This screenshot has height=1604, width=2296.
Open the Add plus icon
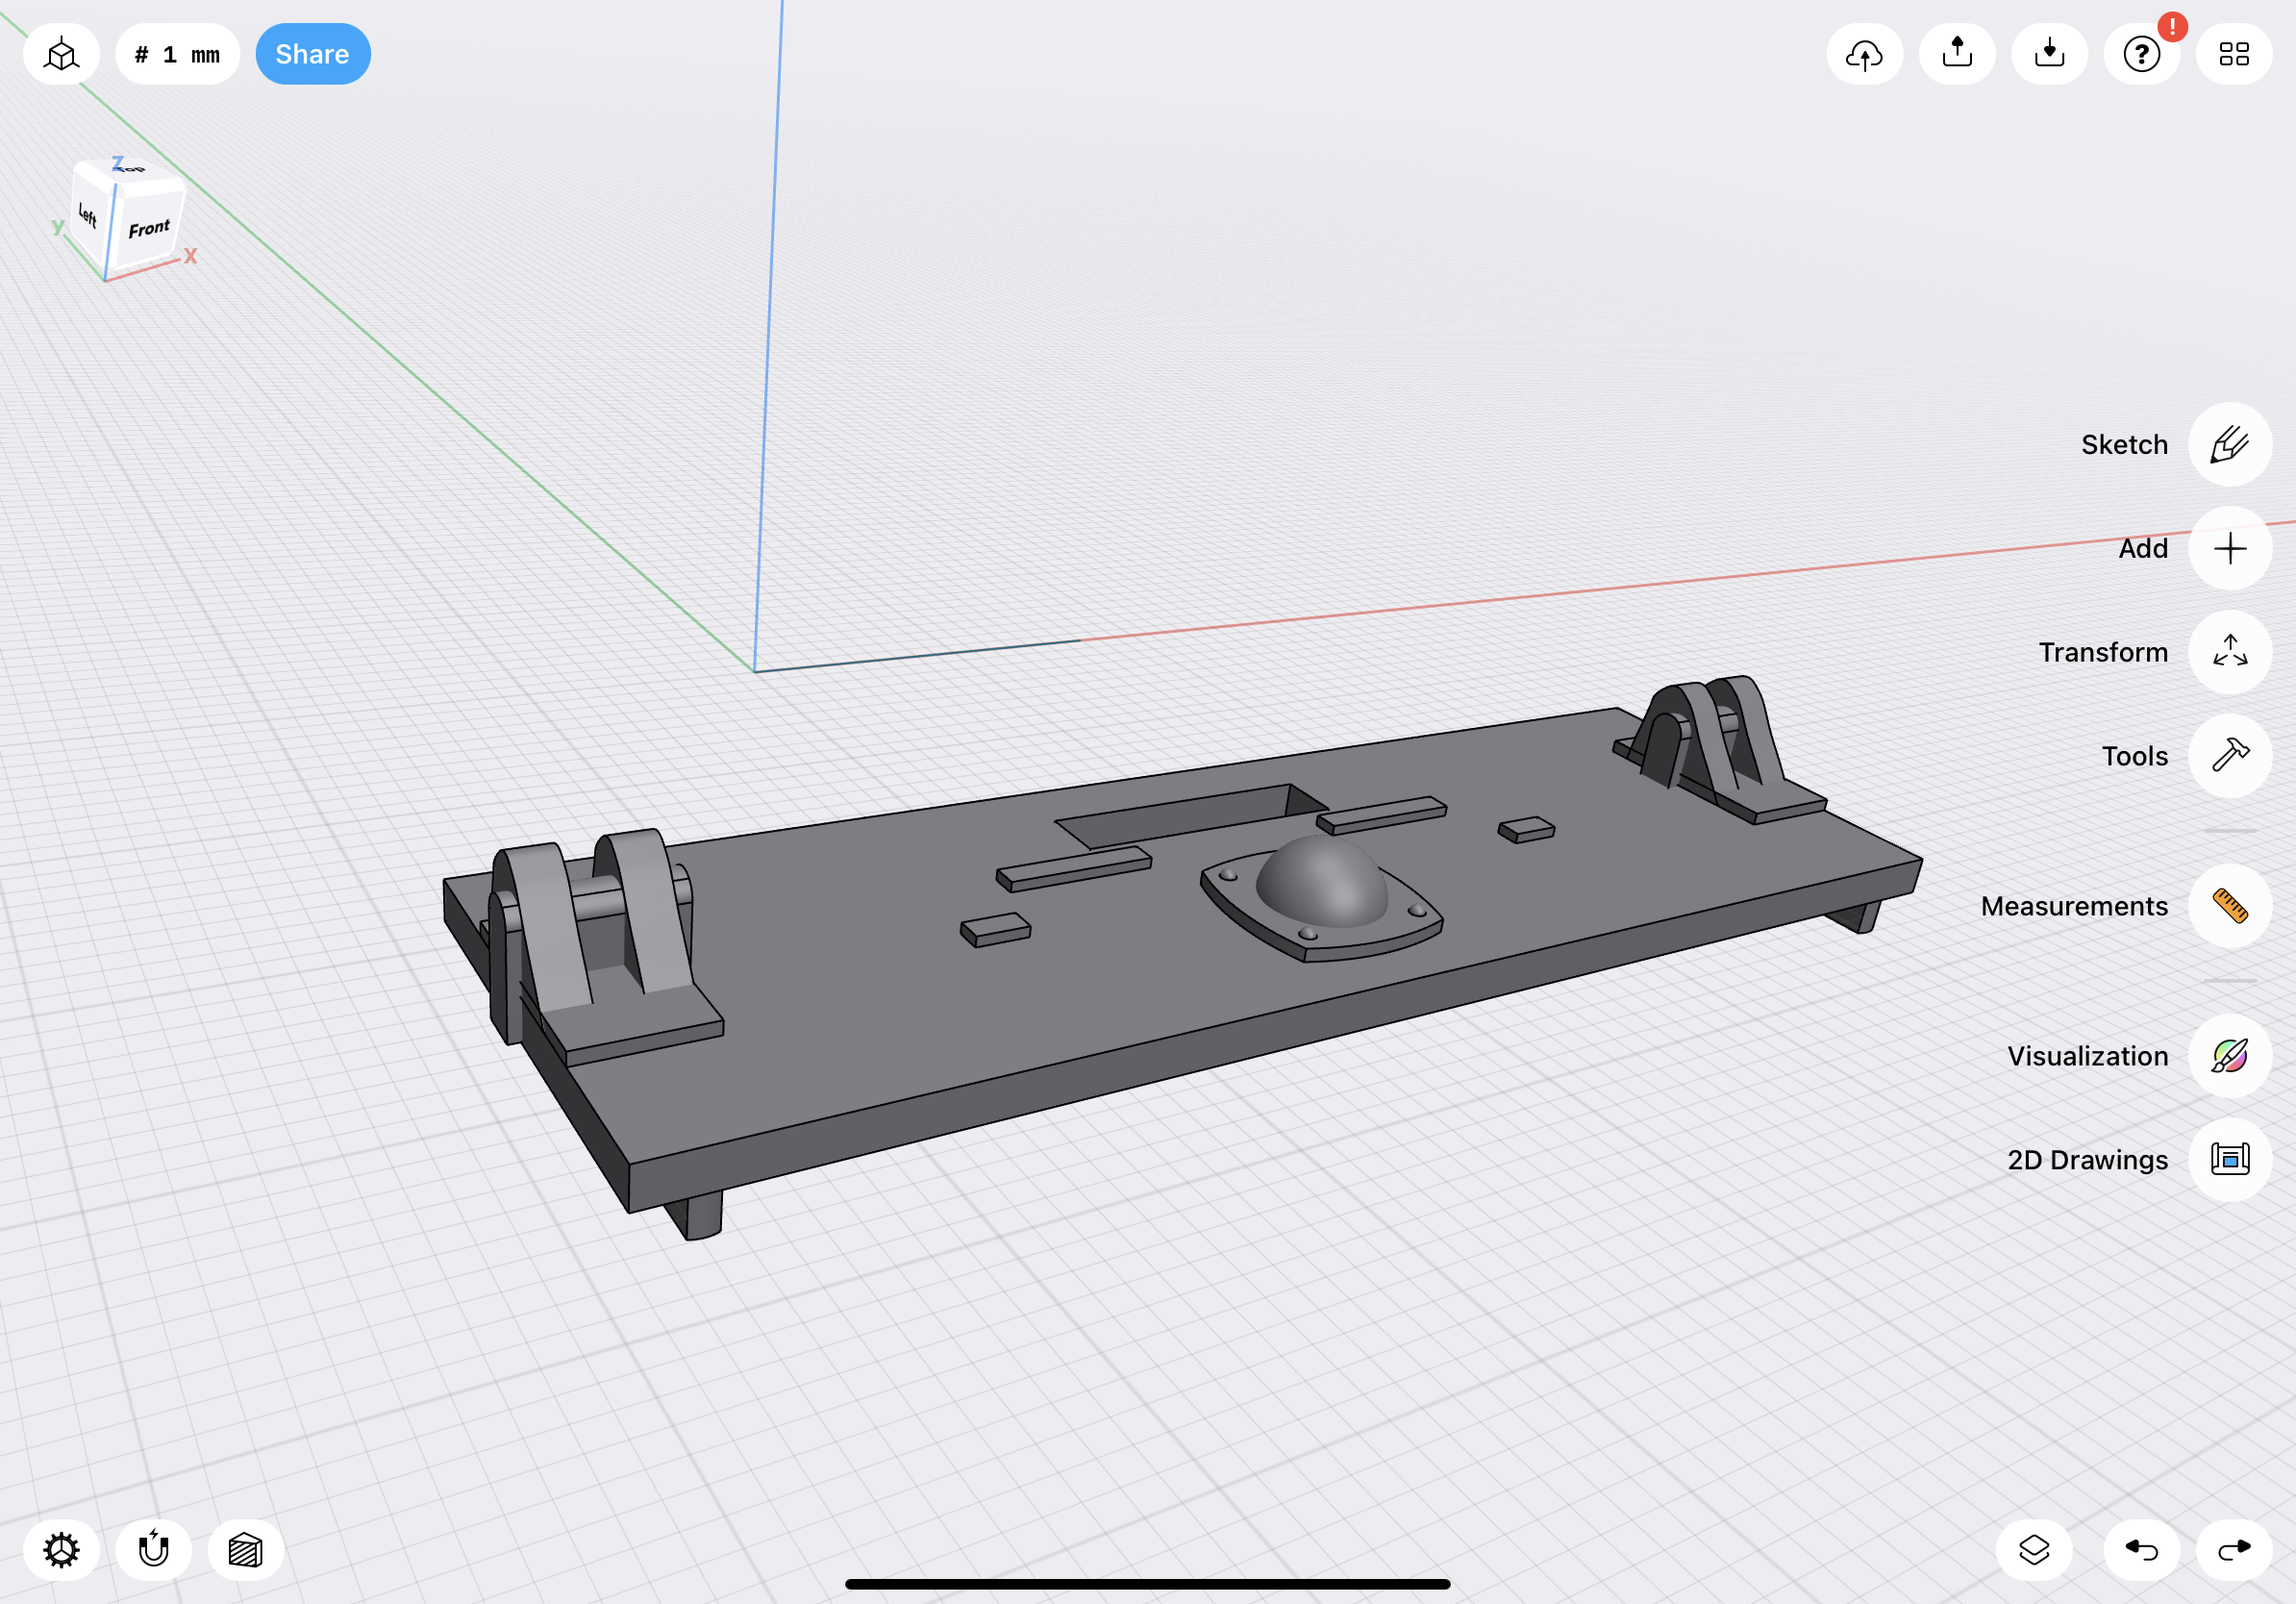2230,548
